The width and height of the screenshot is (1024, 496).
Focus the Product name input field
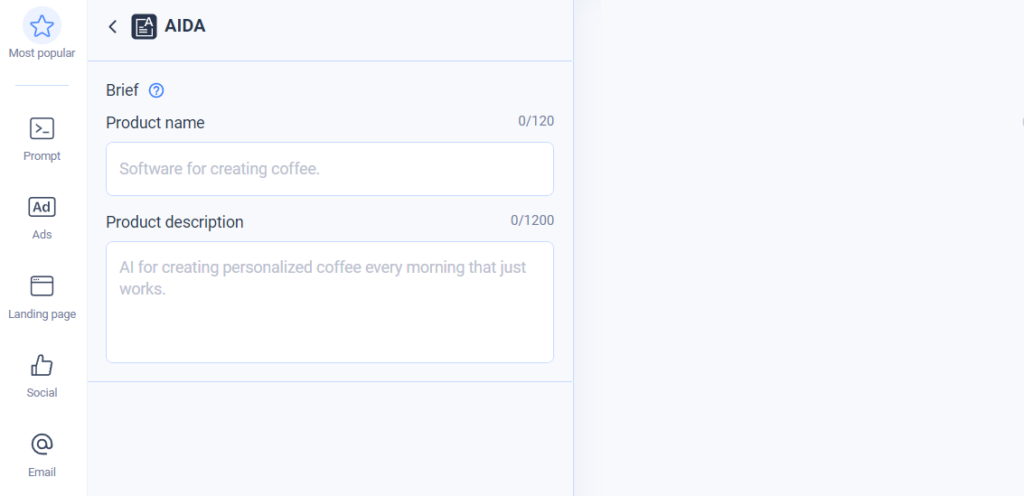[x=330, y=169]
